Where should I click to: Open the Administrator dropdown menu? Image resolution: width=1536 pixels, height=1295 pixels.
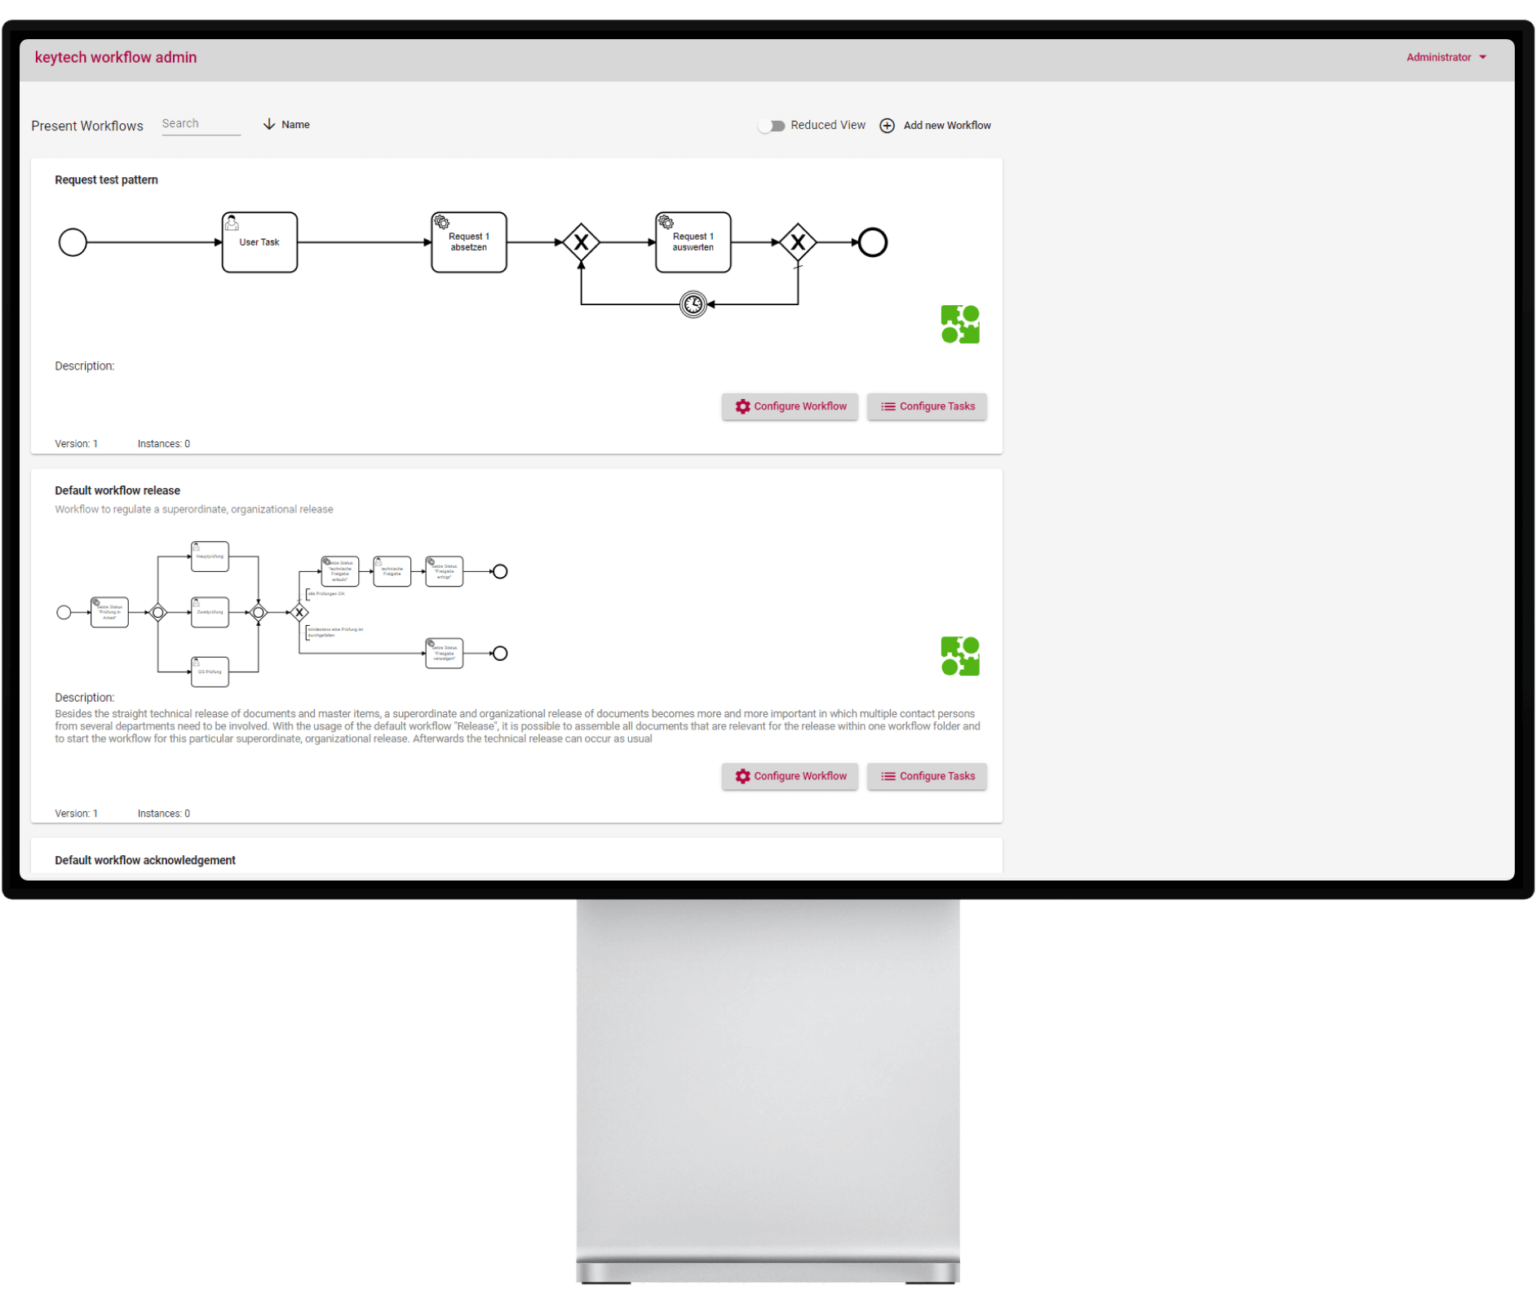(1445, 57)
